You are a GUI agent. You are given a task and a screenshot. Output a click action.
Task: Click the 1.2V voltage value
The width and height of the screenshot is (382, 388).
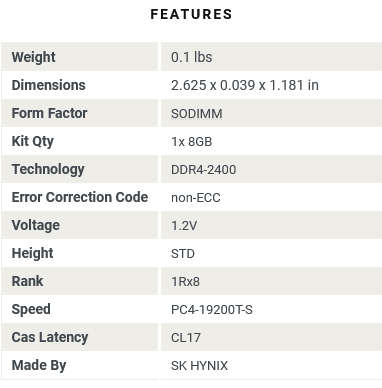coord(184,226)
